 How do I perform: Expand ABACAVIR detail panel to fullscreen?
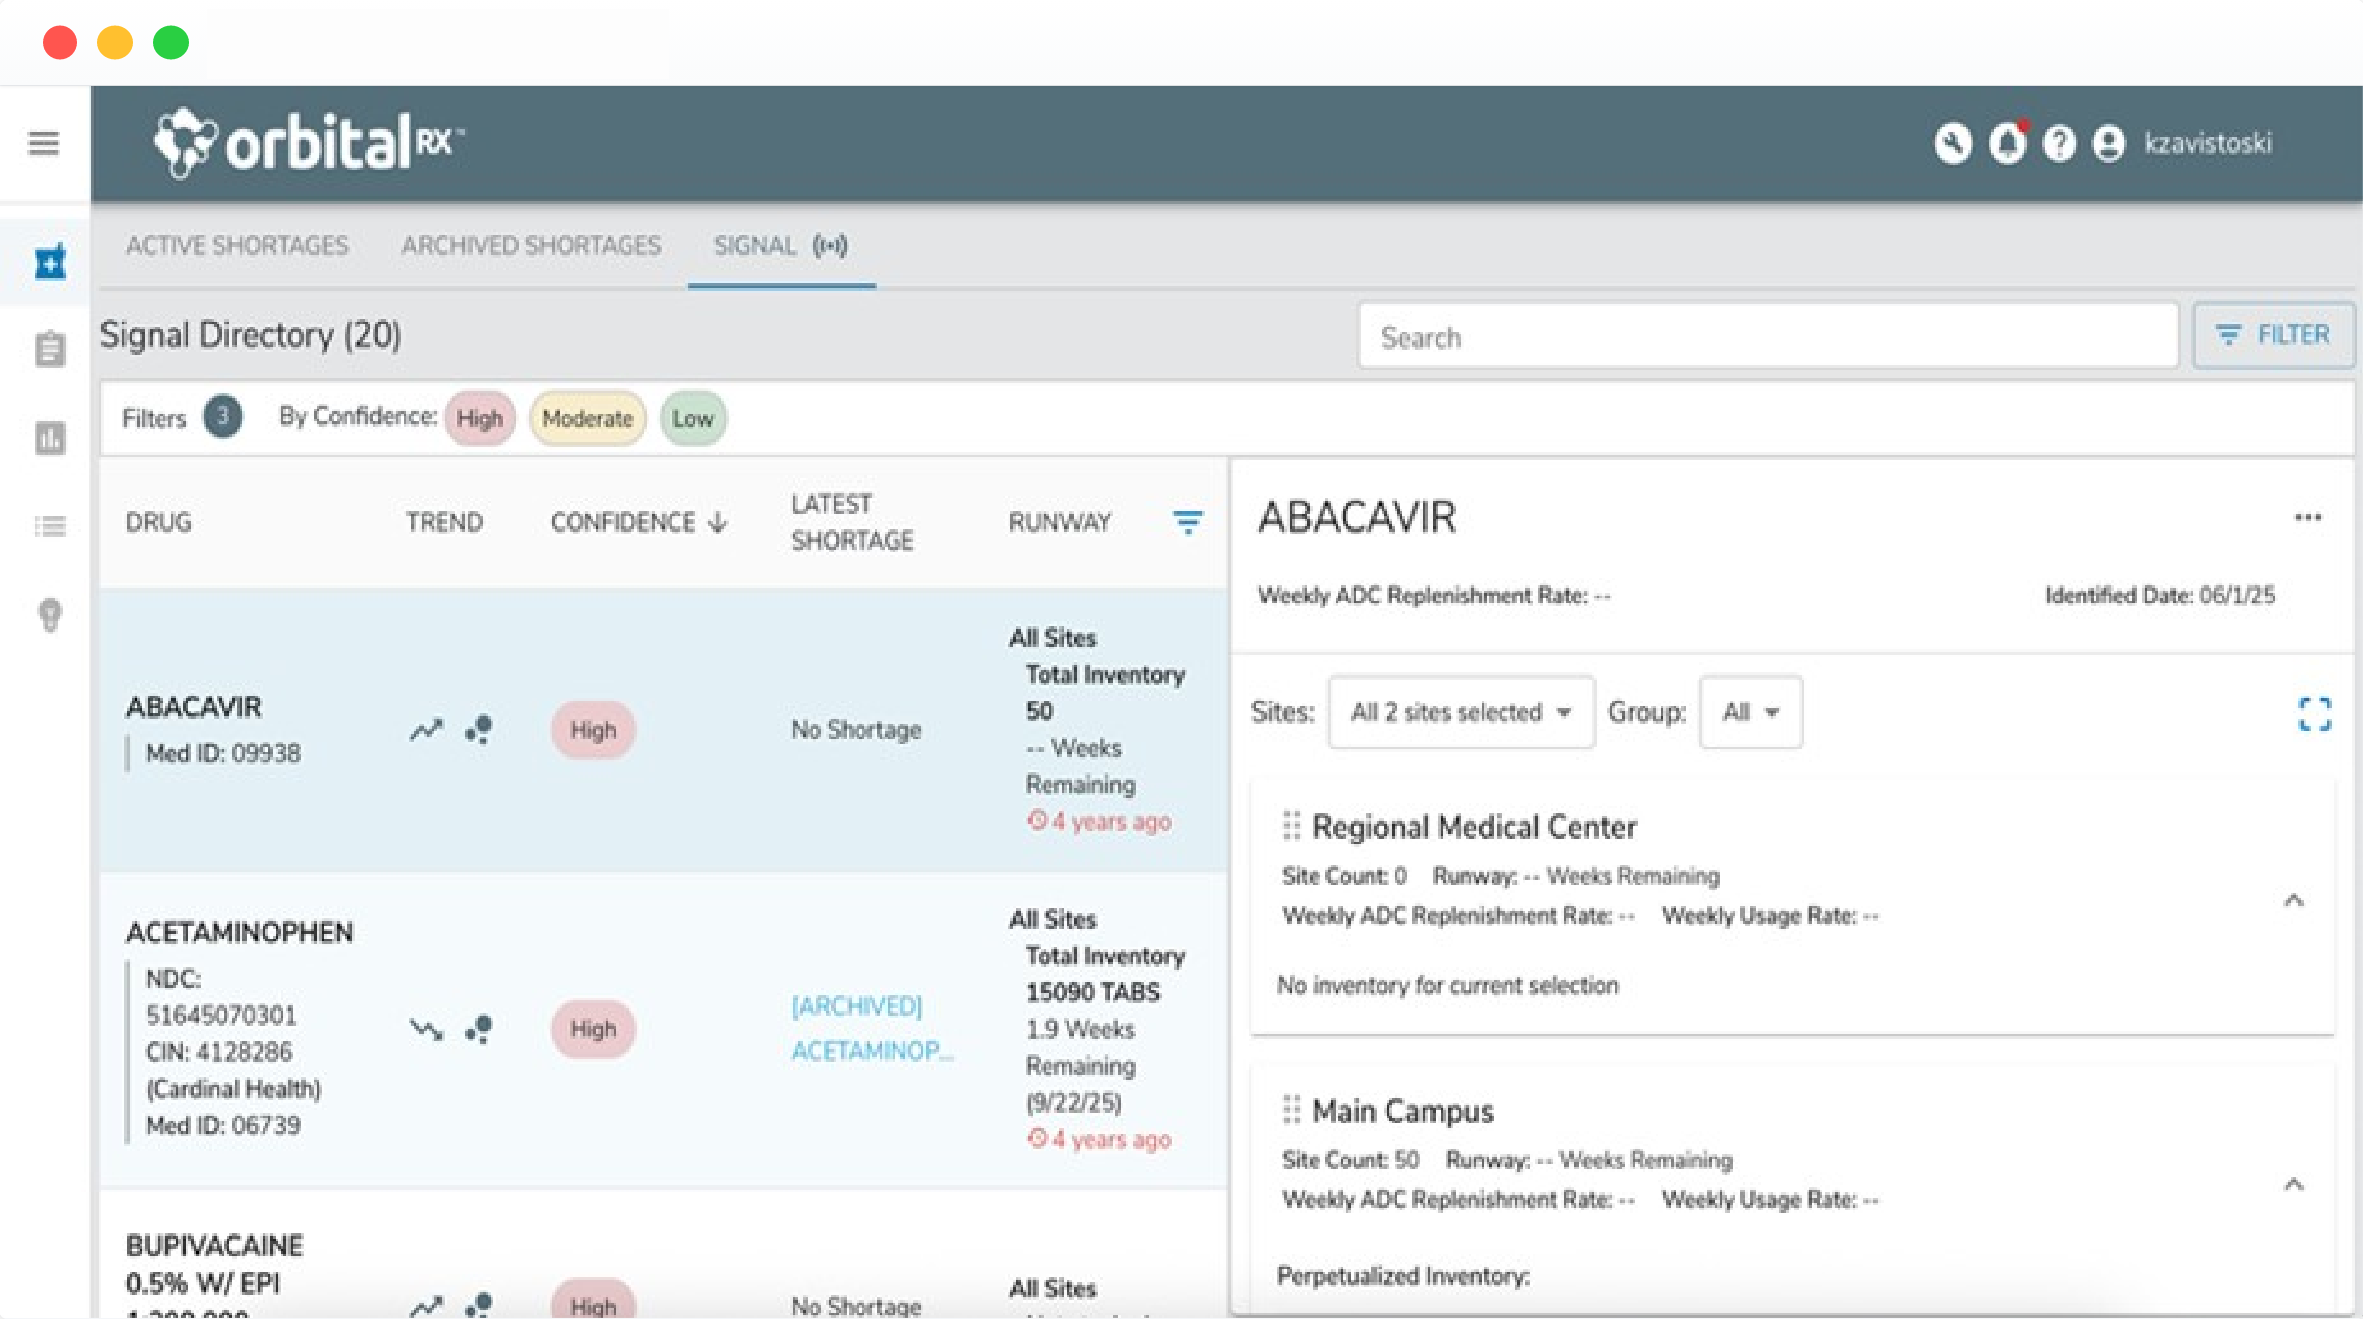point(2314,714)
